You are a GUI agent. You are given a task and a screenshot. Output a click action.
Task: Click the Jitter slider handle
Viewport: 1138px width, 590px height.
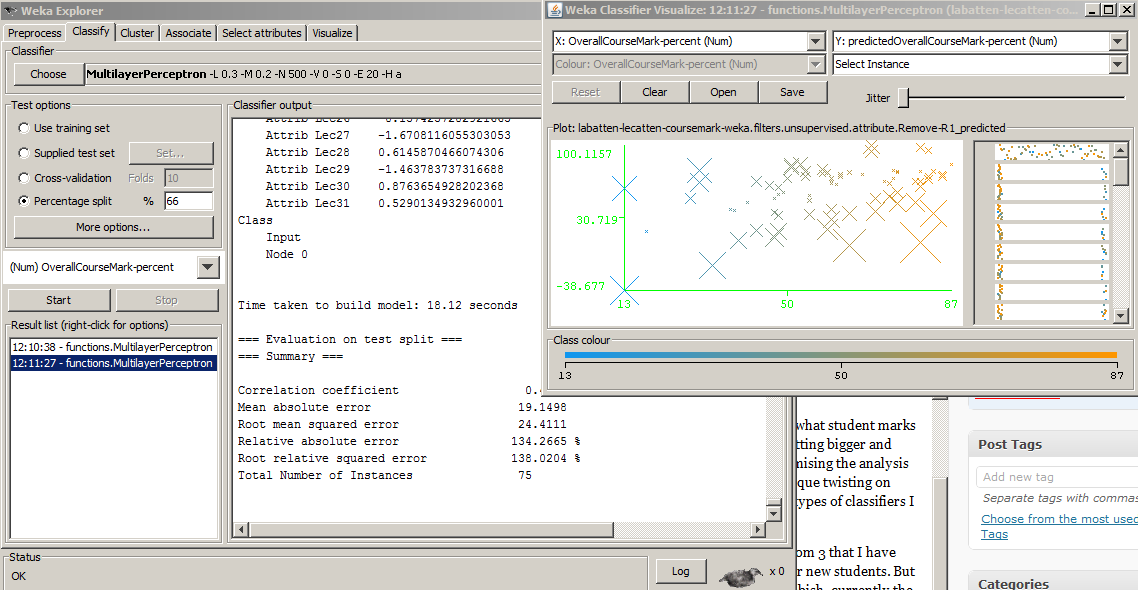tap(904, 97)
